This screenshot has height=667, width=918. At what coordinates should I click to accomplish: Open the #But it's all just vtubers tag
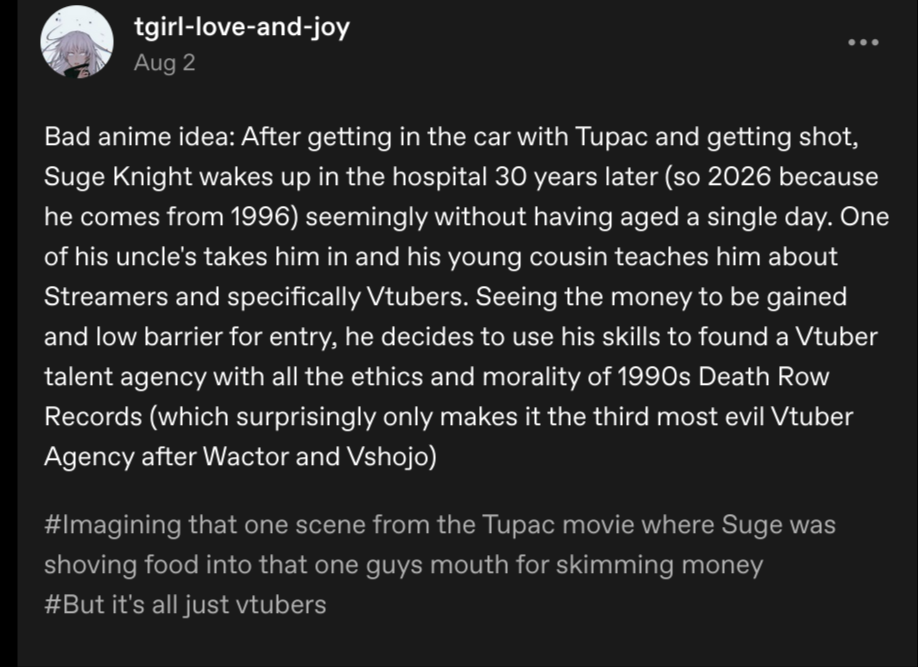pyautogui.click(x=184, y=604)
